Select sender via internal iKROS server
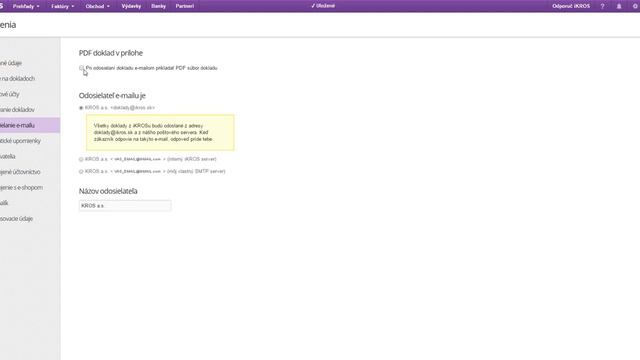 [81, 159]
